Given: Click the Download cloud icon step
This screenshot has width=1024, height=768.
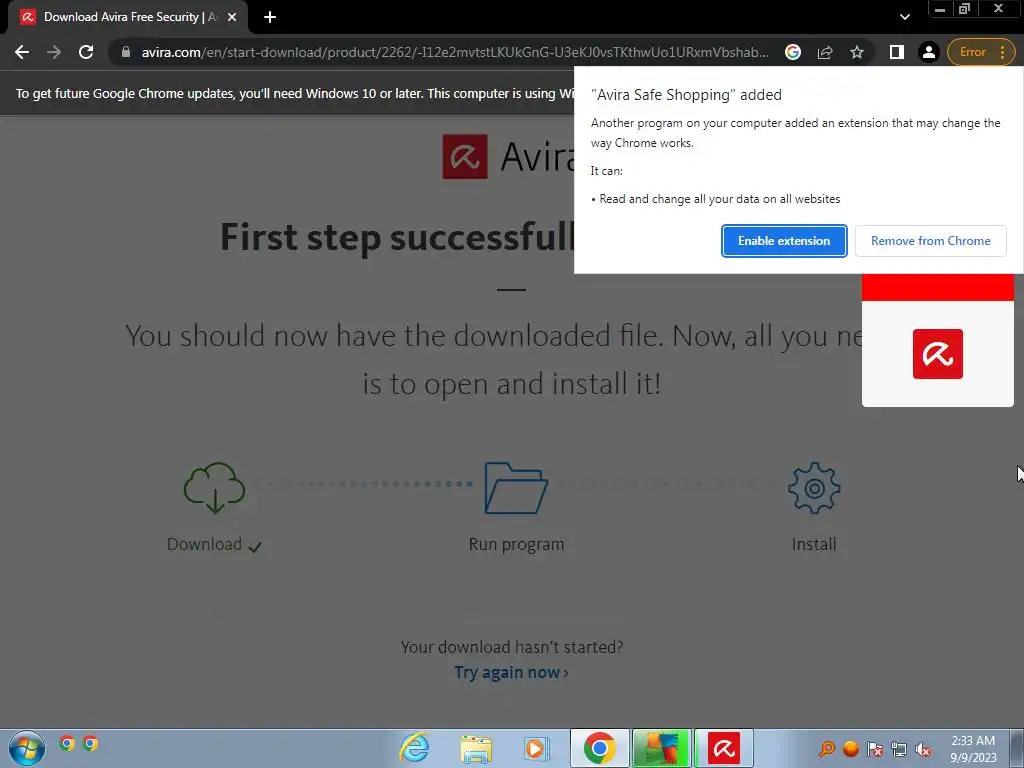Looking at the screenshot, I should [x=214, y=488].
